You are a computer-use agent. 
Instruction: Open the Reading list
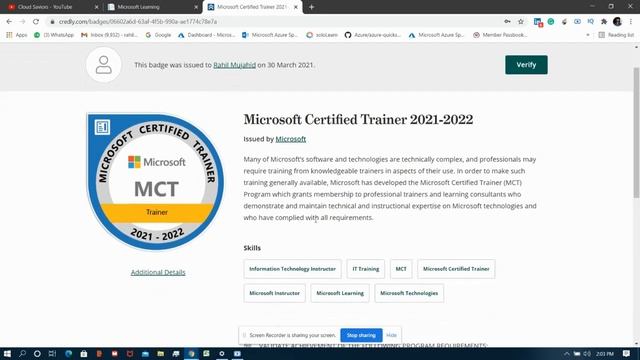tap(616, 35)
